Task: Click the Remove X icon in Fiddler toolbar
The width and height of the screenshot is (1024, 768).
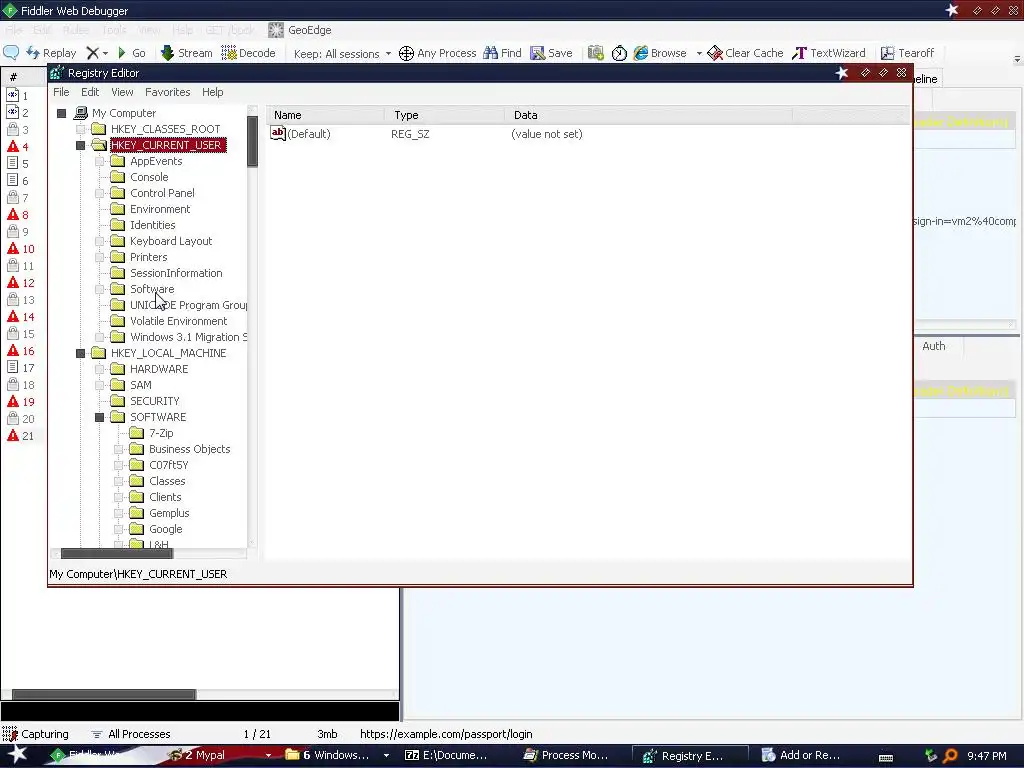Action: pos(93,53)
